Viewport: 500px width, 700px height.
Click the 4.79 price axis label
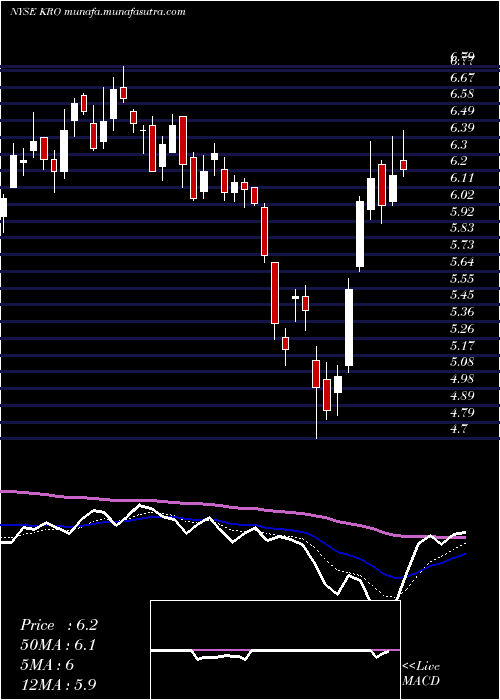click(x=462, y=412)
